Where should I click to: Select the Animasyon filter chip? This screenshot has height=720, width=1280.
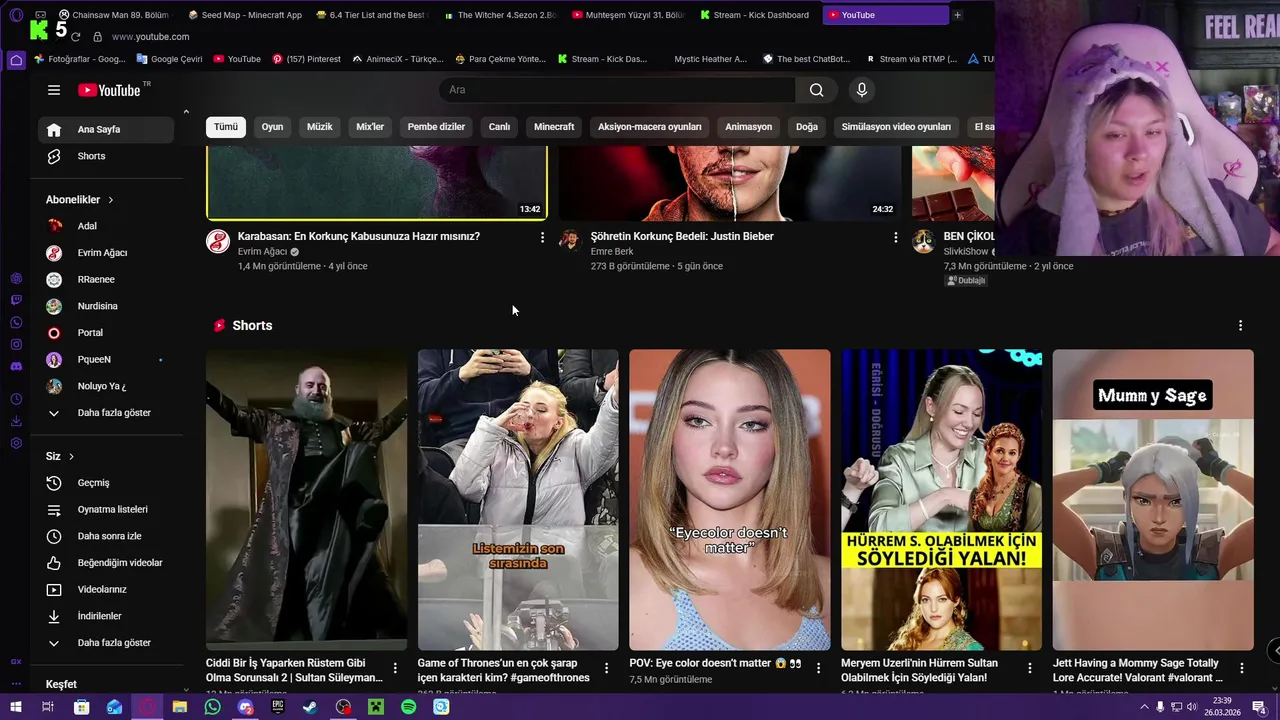click(748, 127)
